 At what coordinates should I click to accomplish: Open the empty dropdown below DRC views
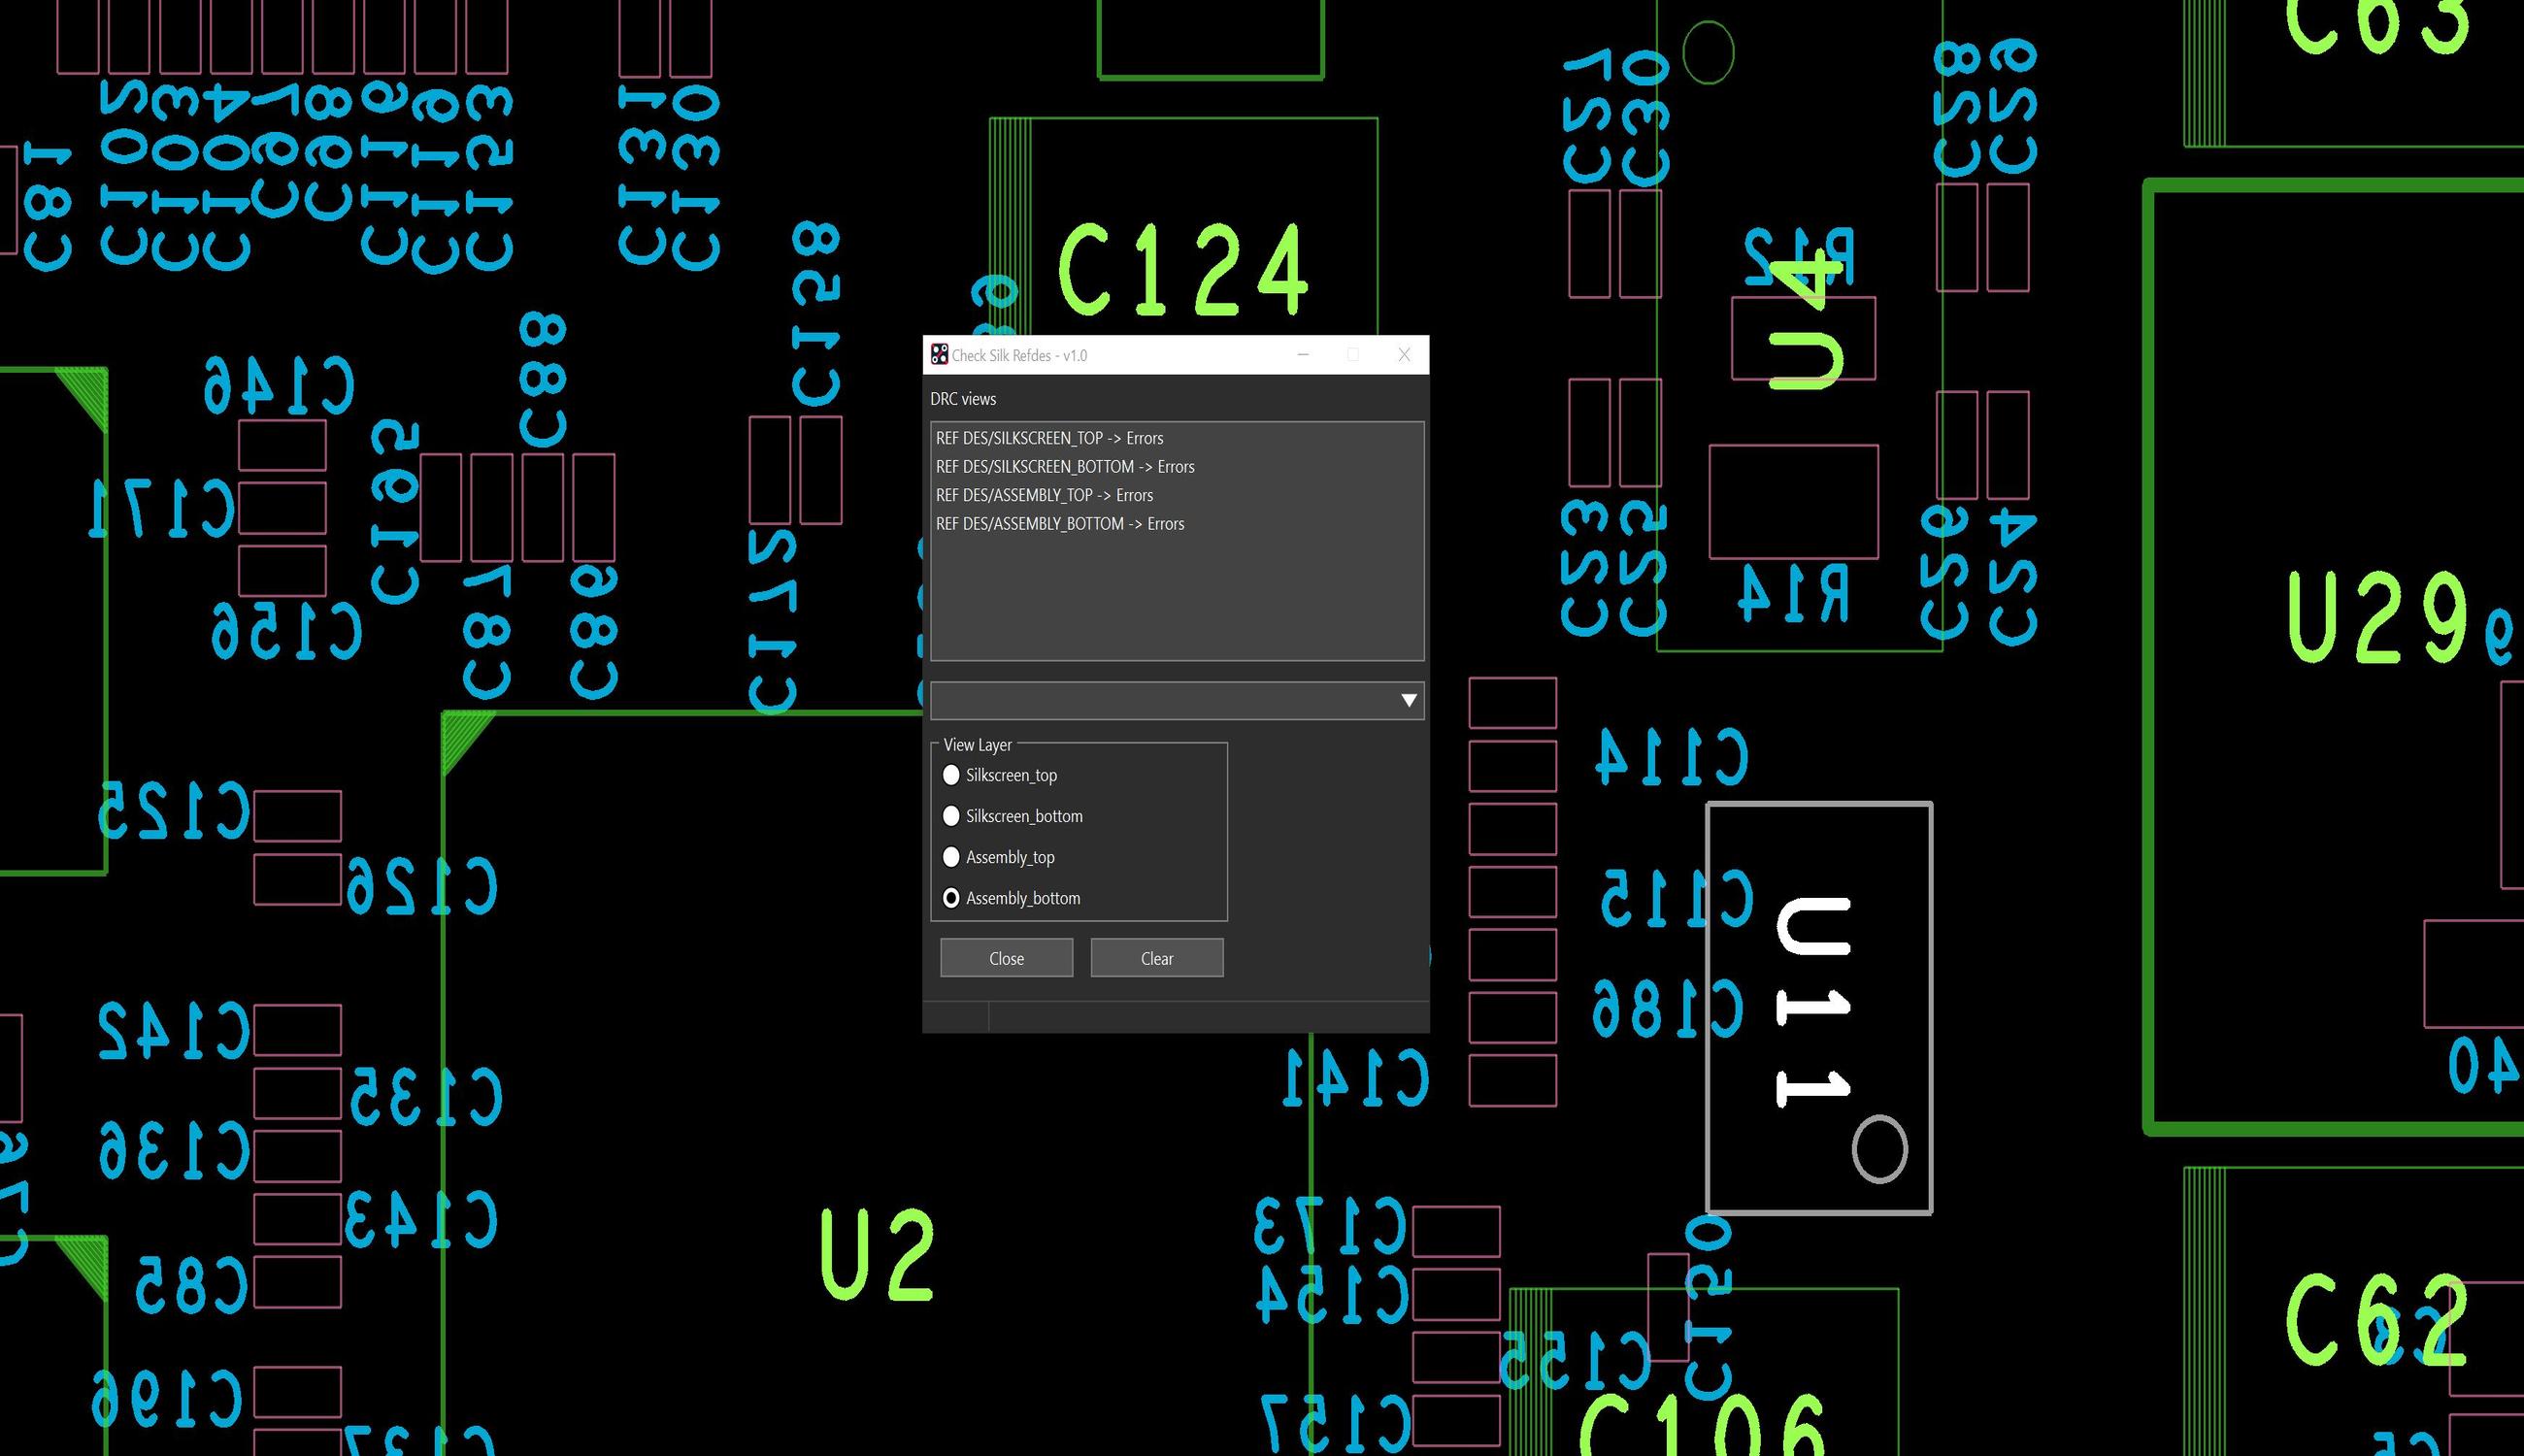(1177, 701)
